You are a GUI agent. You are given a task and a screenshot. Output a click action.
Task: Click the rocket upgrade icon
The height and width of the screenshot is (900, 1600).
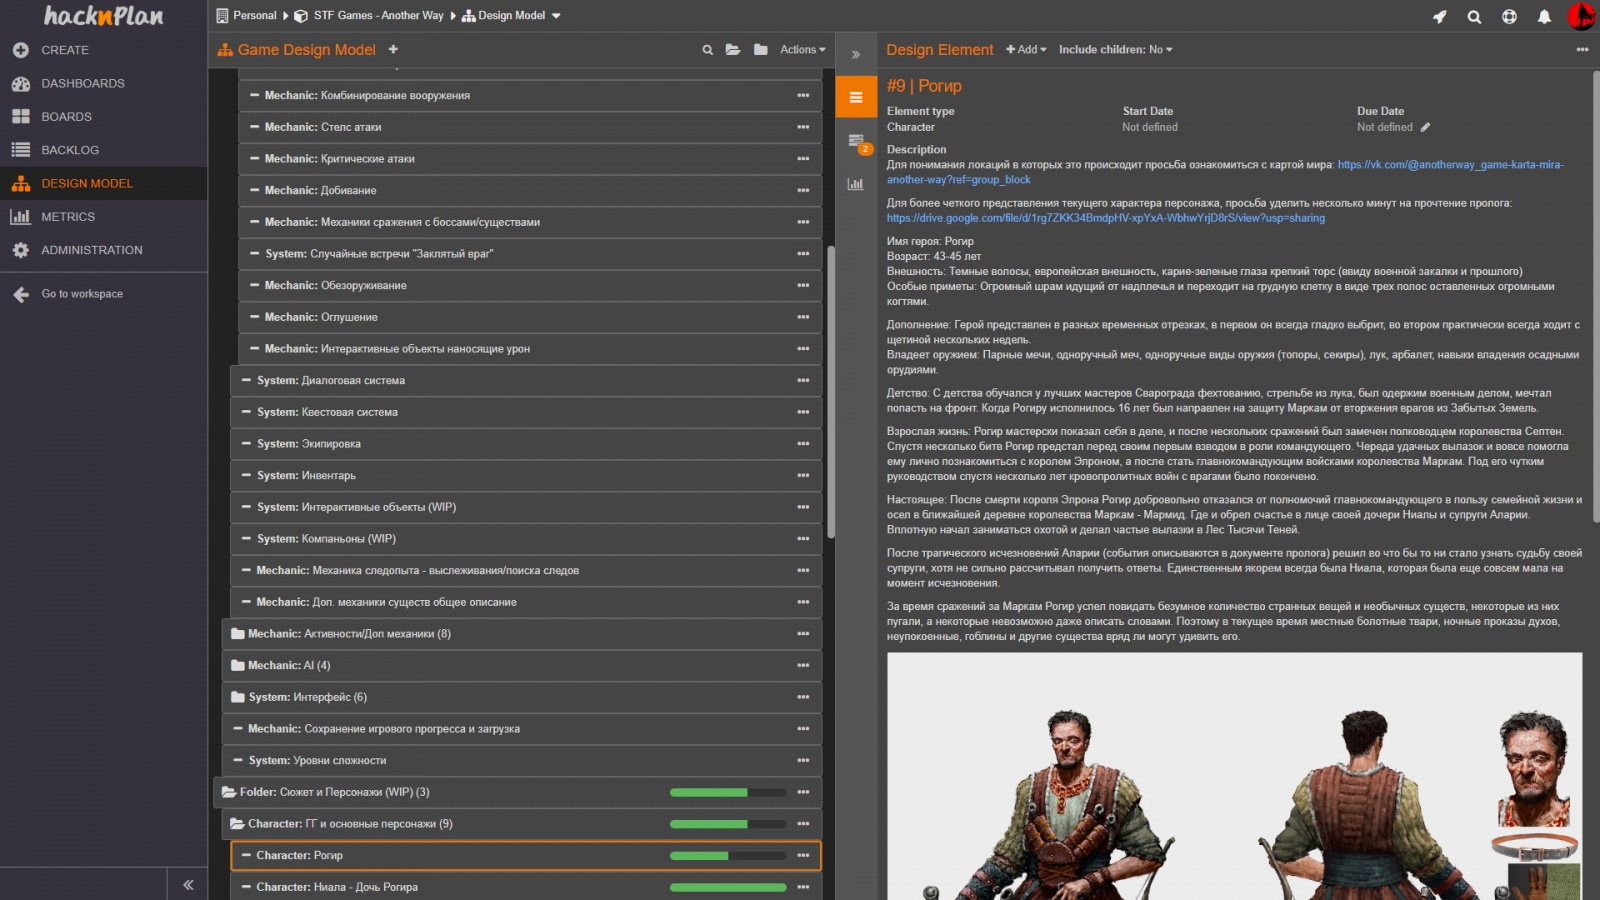[1439, 16]
